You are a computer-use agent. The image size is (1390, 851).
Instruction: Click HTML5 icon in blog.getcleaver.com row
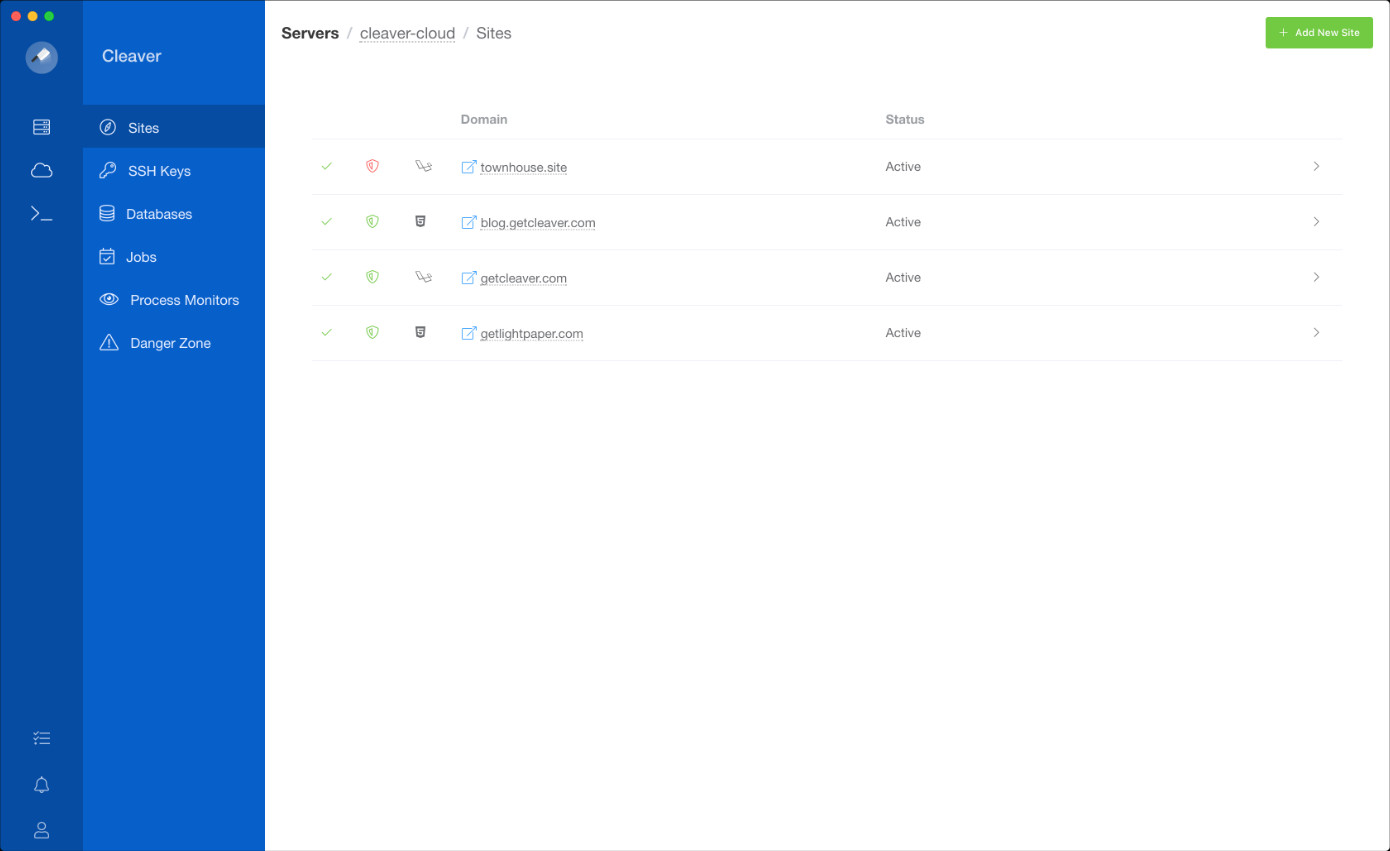[x=420, y=222]
